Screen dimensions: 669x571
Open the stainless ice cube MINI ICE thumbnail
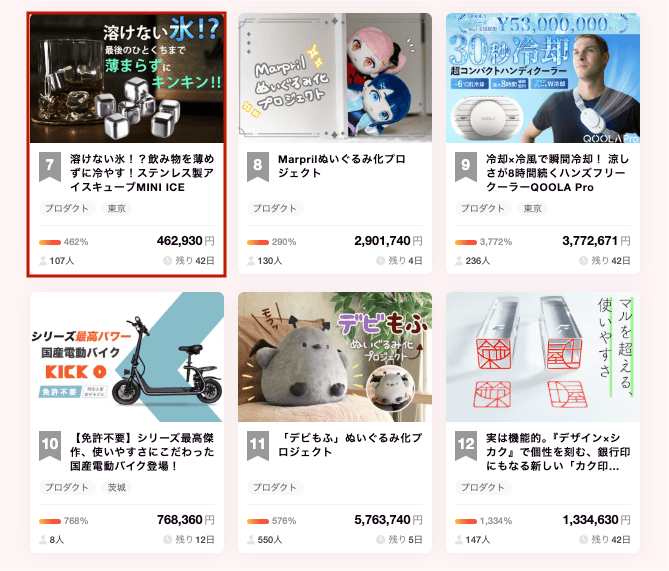click(x=127, y=78)
